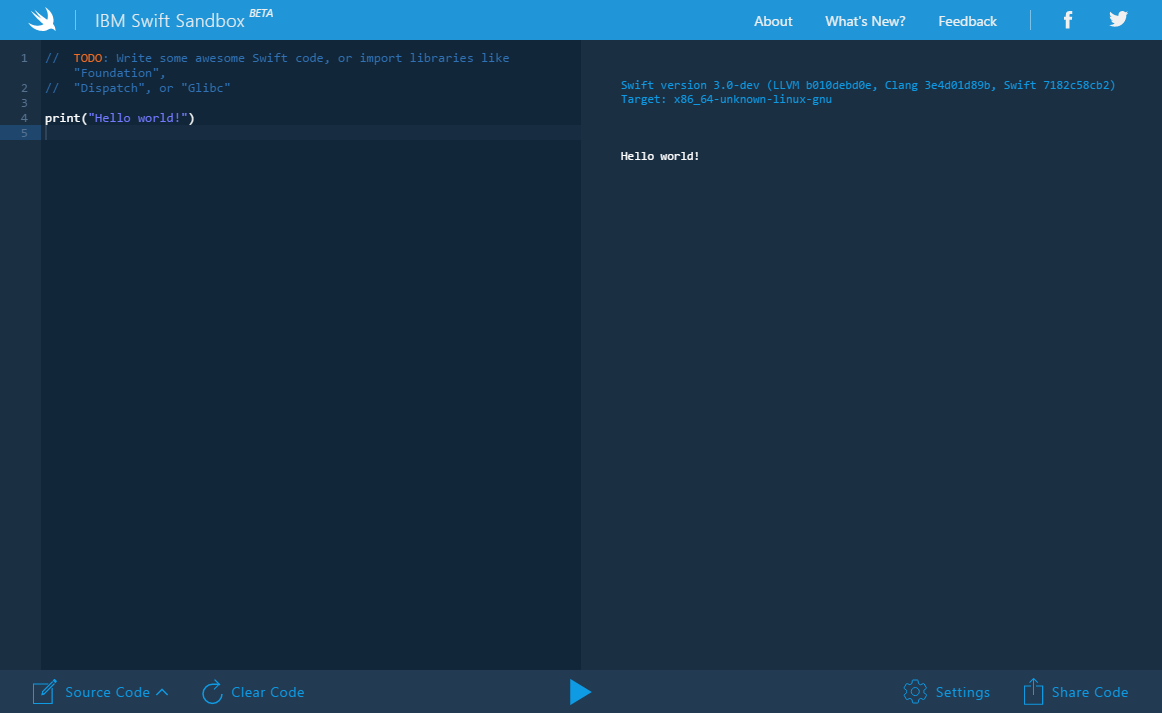Viewport: 1162px width, 713px height.
Task: Open the About page
Action: 773,20
